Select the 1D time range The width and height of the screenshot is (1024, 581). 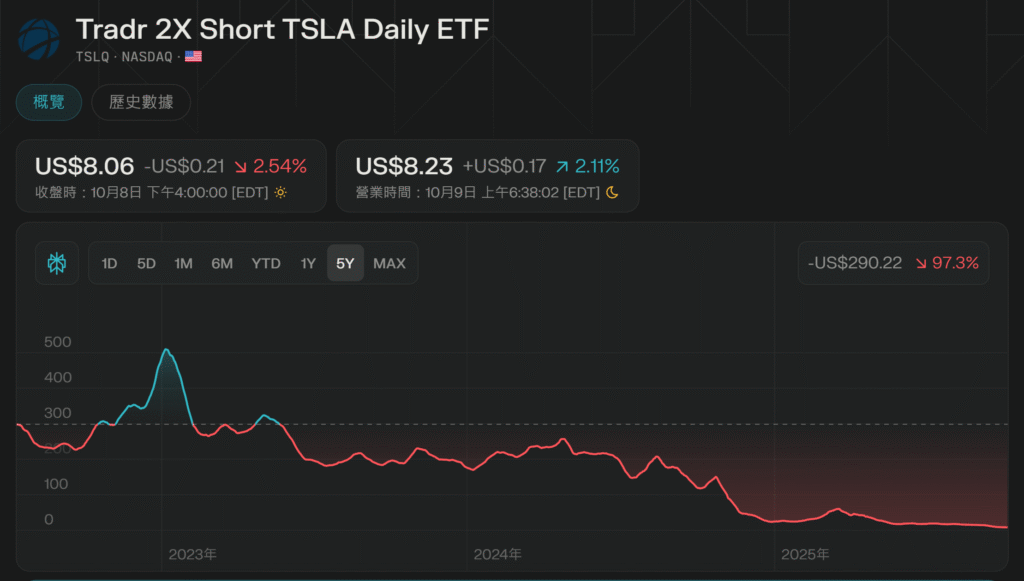pos(110,263)
